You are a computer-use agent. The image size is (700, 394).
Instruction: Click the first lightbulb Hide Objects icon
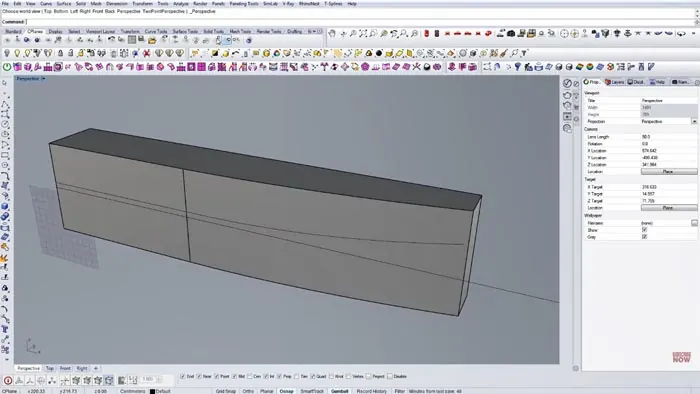[7, 54]
